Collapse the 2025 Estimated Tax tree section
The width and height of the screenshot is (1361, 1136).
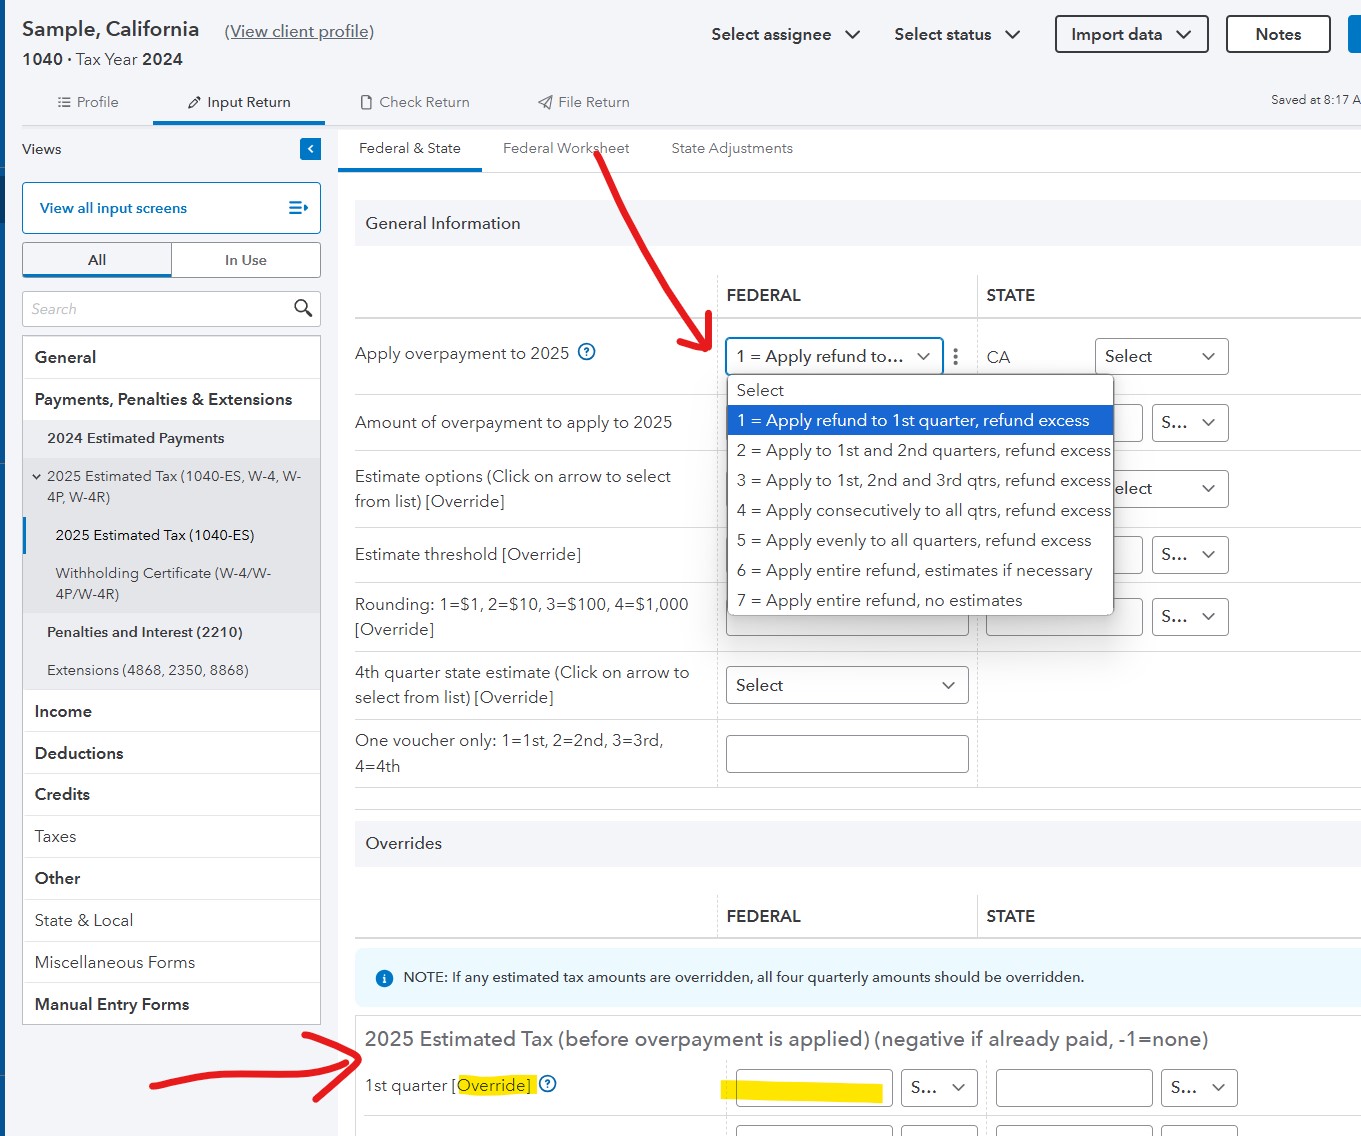tap(37, 476)
